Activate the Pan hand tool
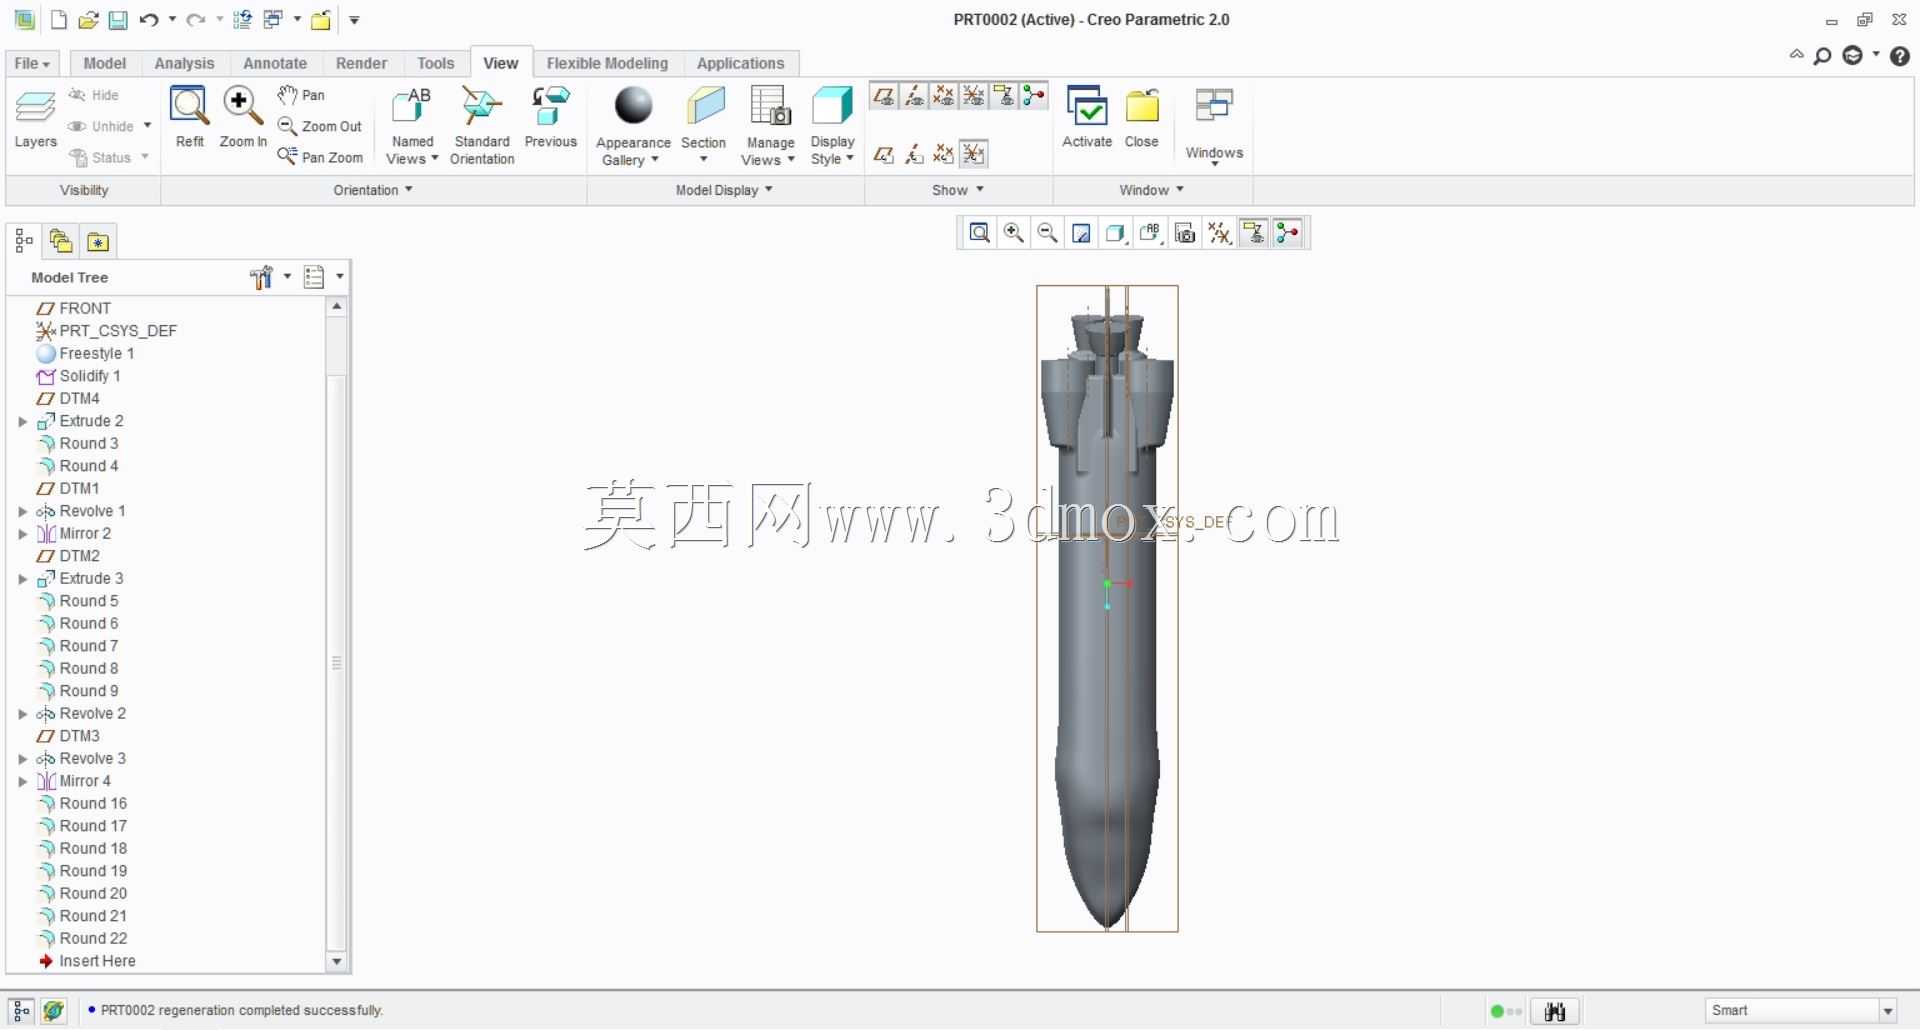This screenshot has width=1920, height=1030. [301, 95]
